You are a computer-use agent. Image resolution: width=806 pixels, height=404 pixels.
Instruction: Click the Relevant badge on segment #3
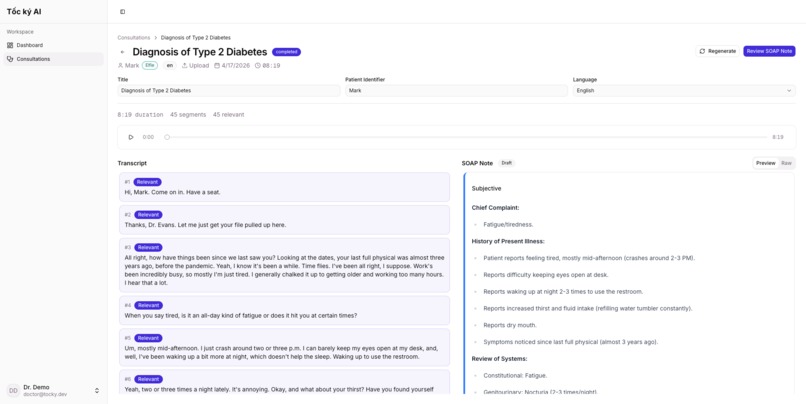click(148, 248)
